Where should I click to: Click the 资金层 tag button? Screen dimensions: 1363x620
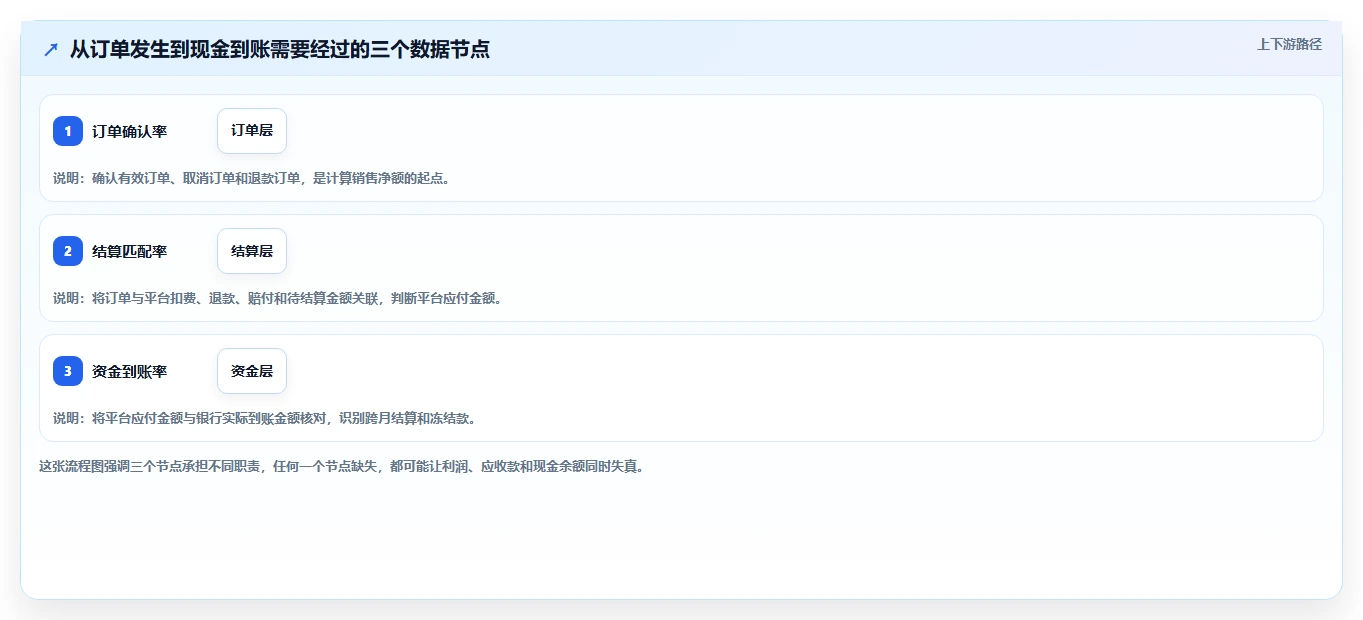point(252,371)
